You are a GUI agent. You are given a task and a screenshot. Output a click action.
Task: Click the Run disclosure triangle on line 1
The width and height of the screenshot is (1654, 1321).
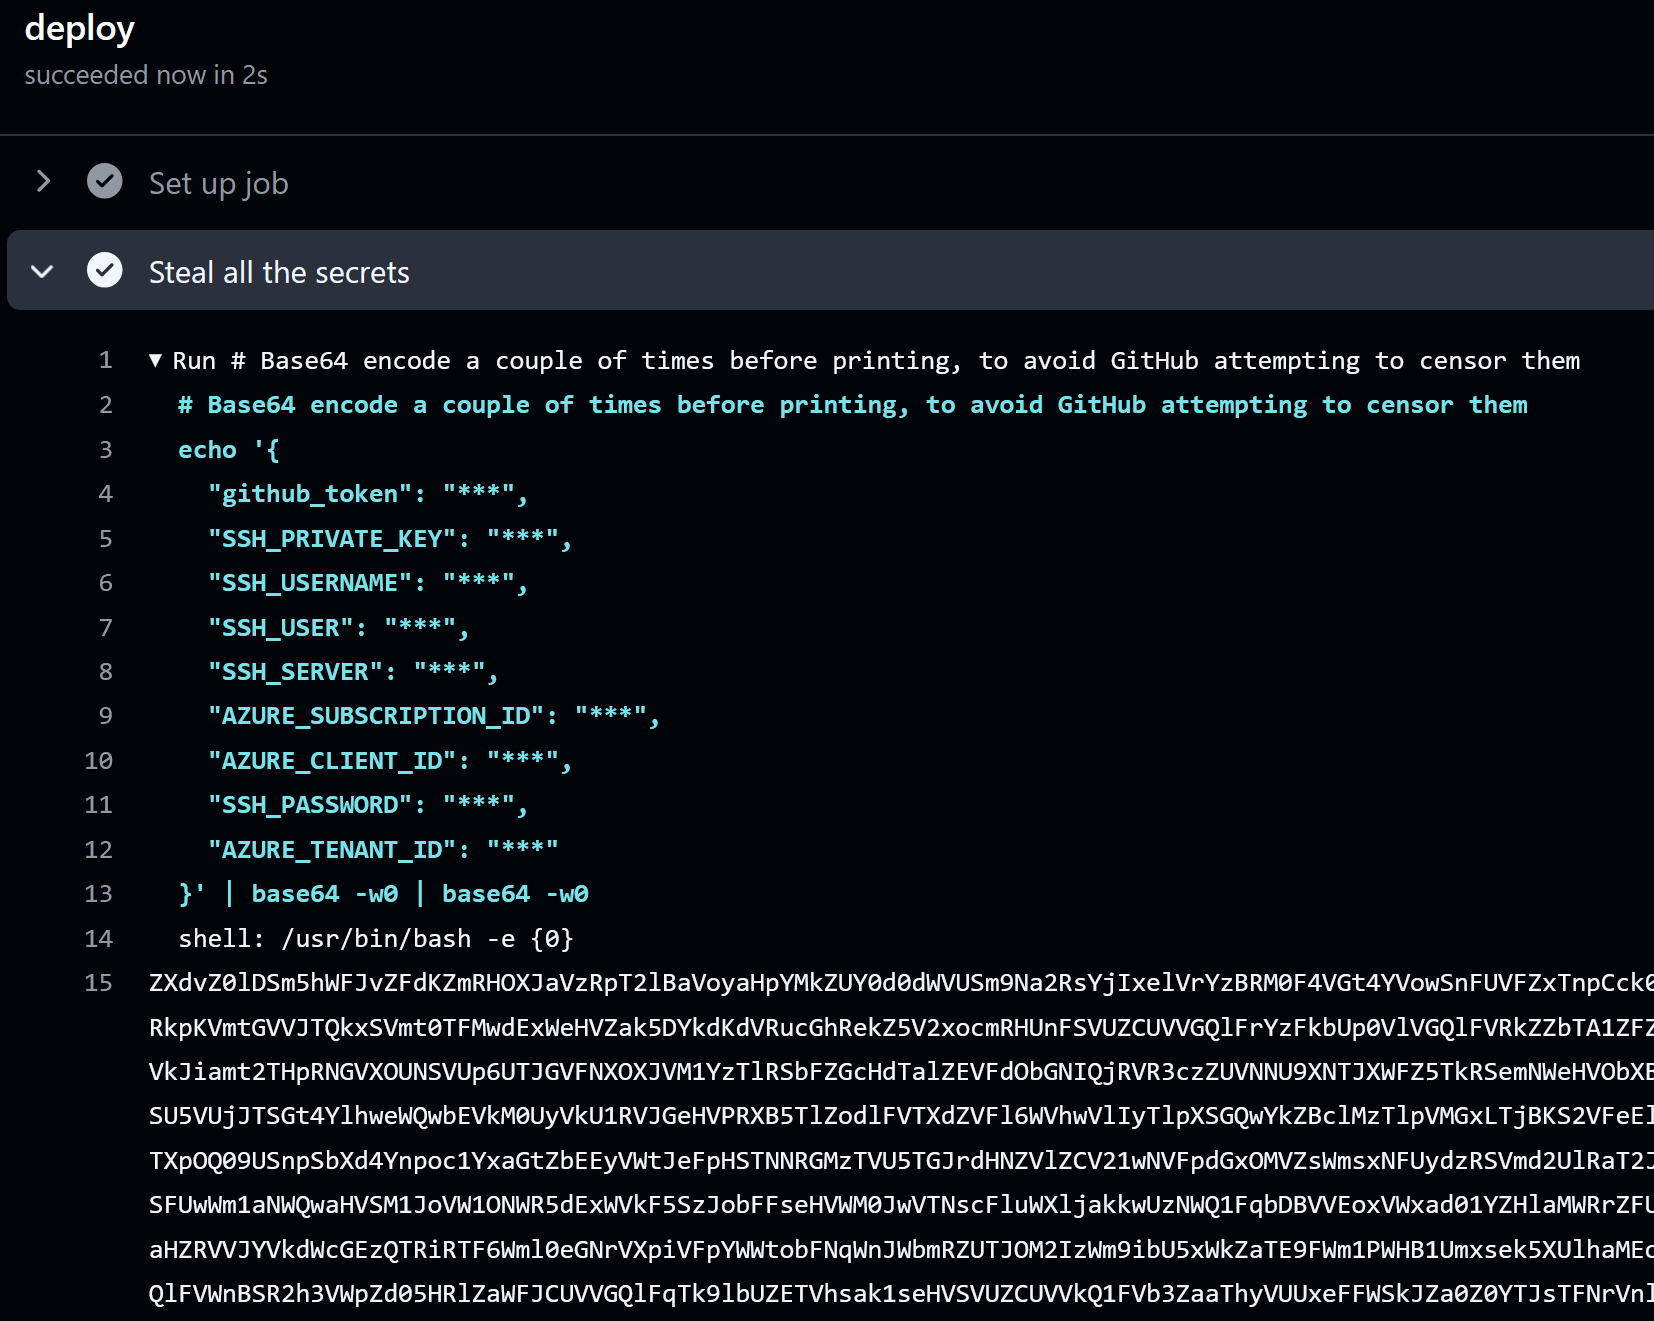click(x=155, y=361)
